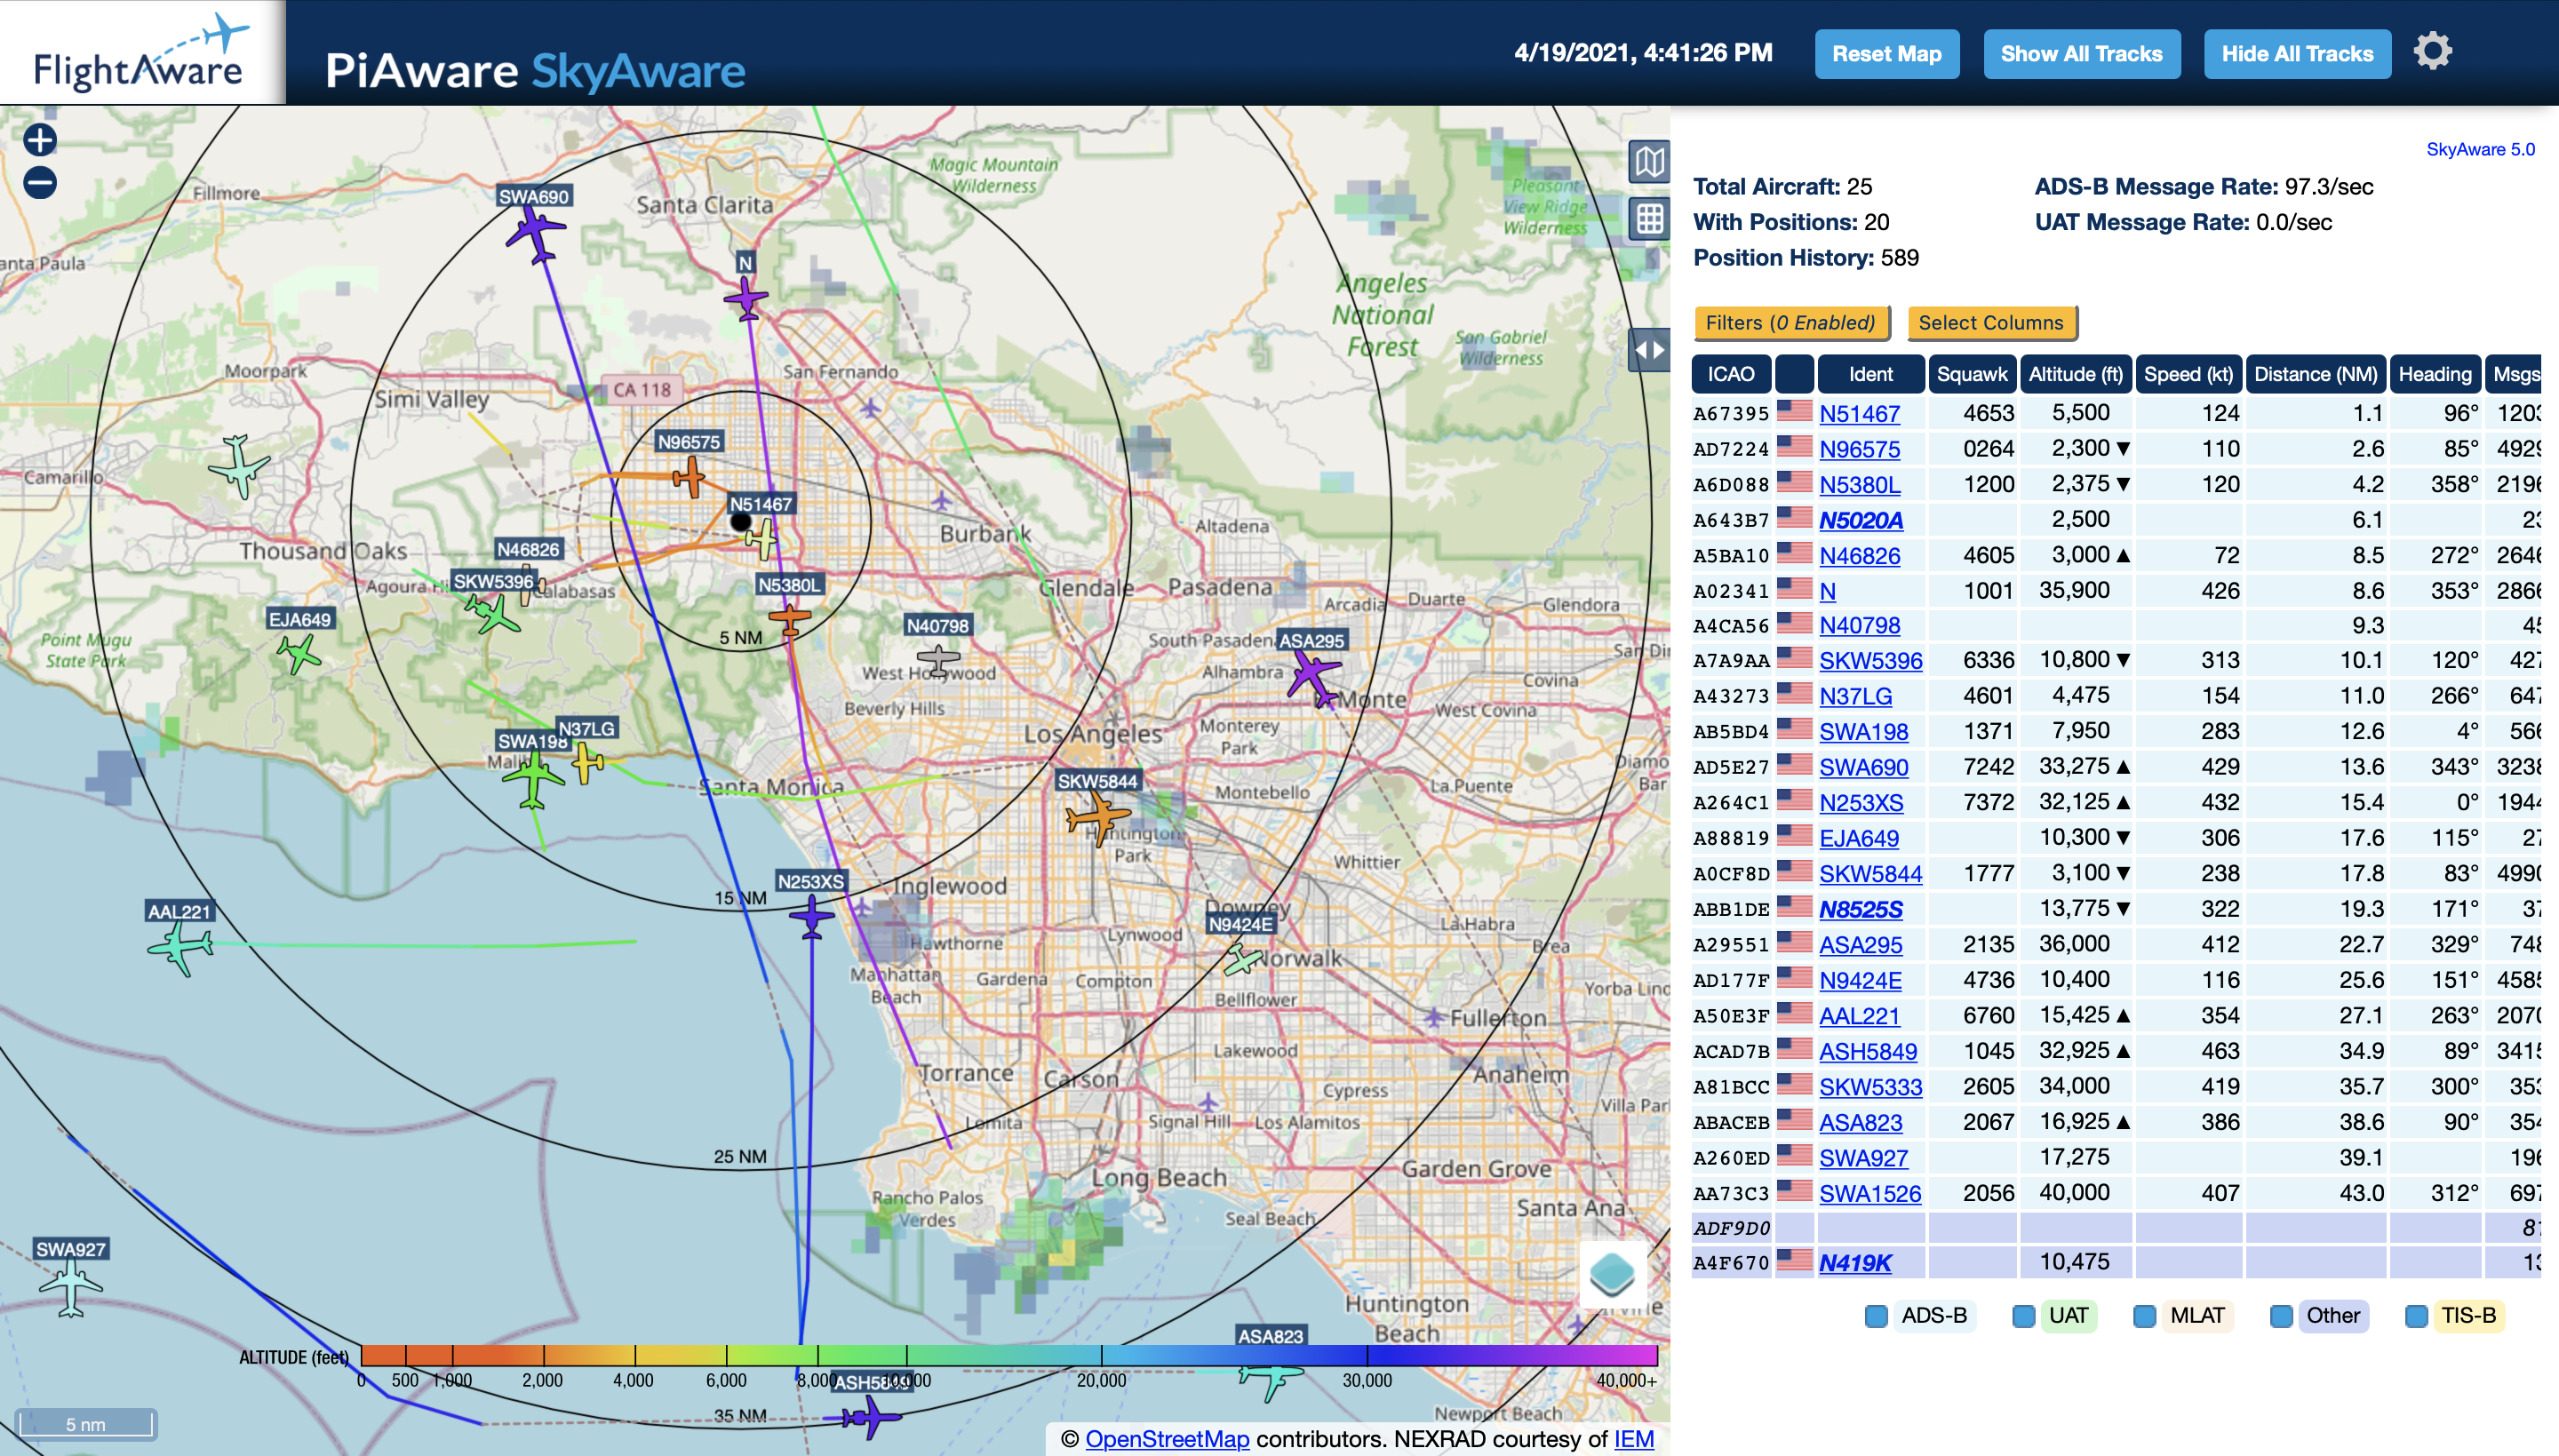This screenshot has width=2559, height=1456.
Task: Collapse the sidebar using the arrows toggle
Action: [1649, 350]
